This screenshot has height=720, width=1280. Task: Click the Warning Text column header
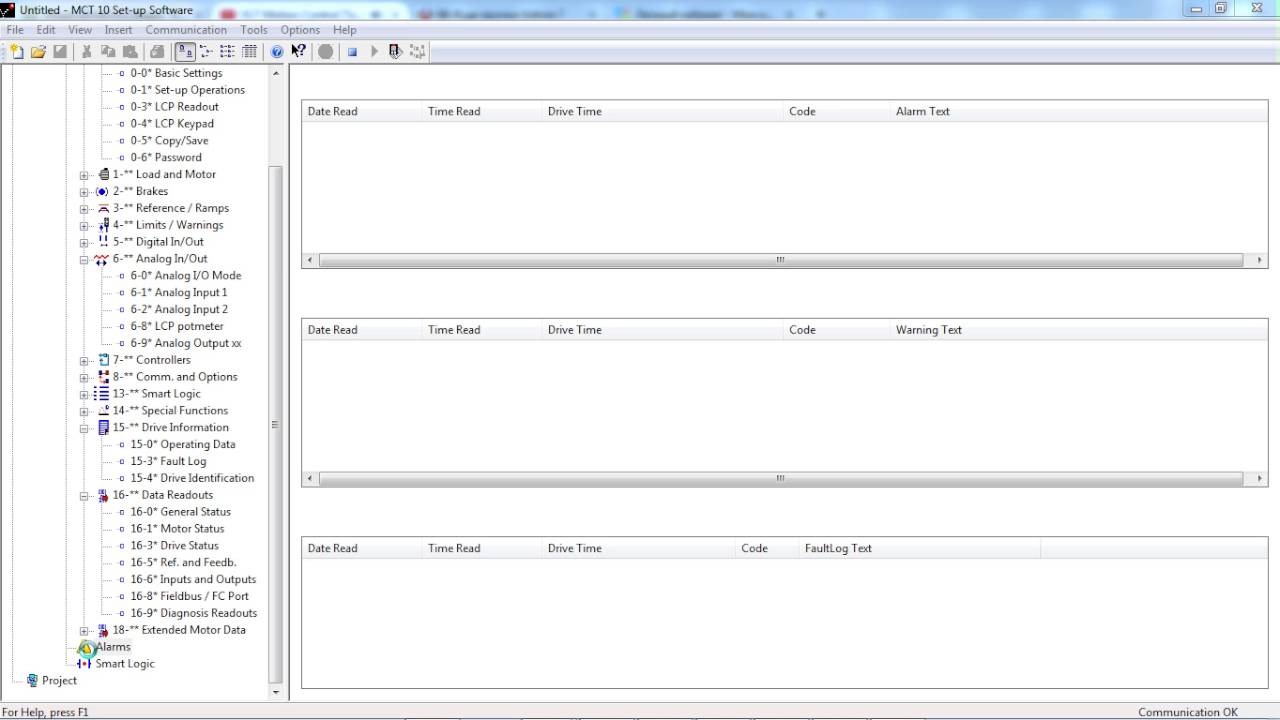[x=928, y=330]
